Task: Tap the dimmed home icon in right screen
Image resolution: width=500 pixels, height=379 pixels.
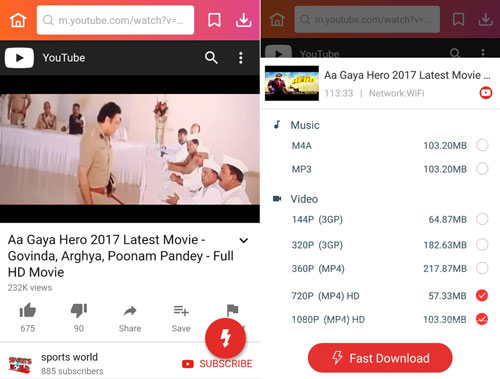Action: (x=277, y=20)
